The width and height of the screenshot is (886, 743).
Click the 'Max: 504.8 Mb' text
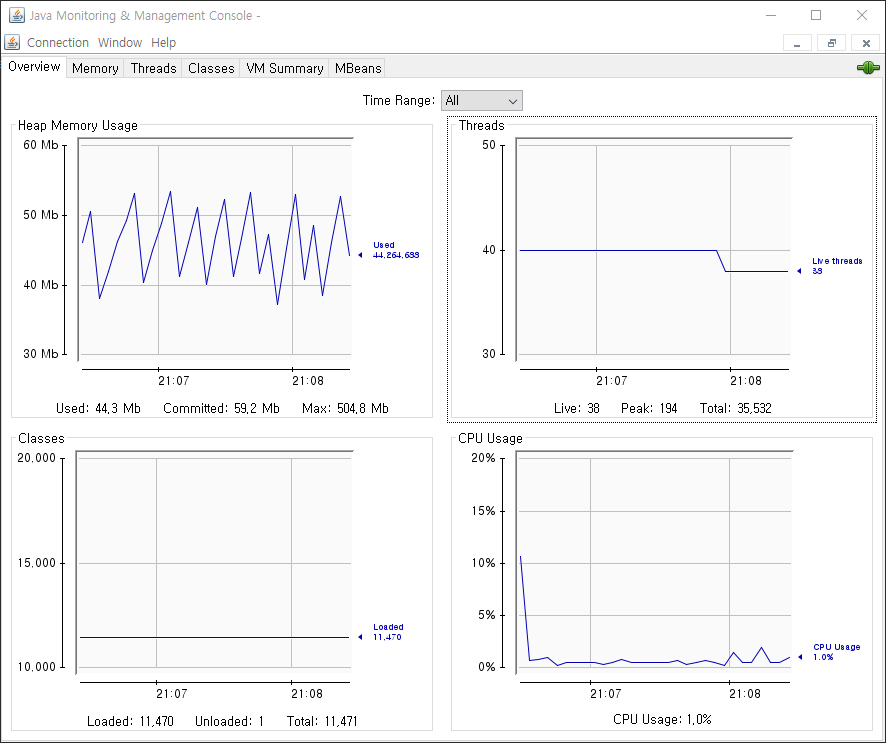(345, 409)
